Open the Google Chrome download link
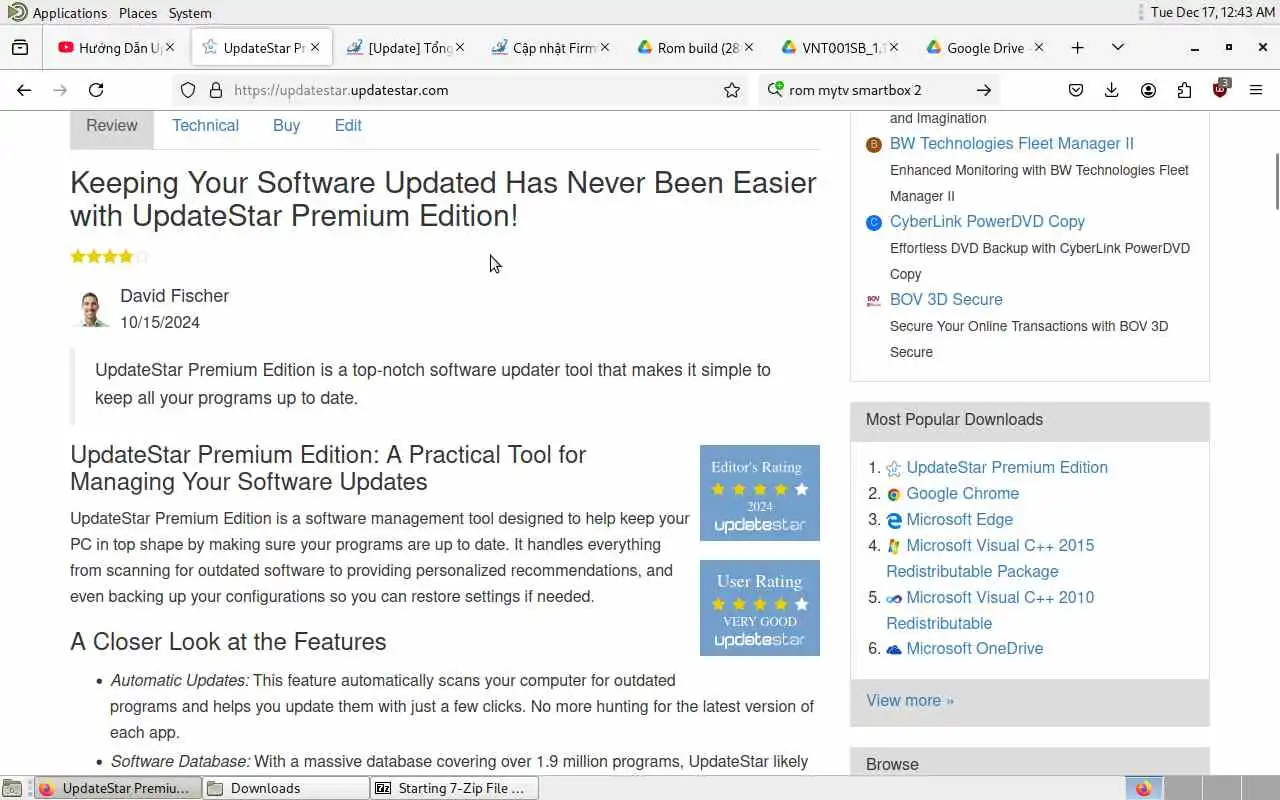The height and width of the screenshot is (800, 1280). pyautogui.click(x=962, y=494)
